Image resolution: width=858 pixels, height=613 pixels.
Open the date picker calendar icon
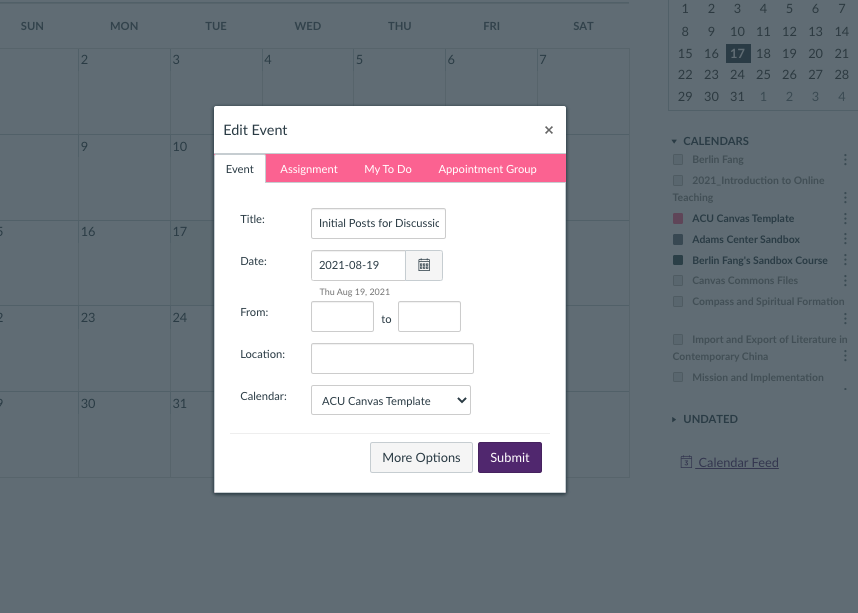[x=424, y=265]
